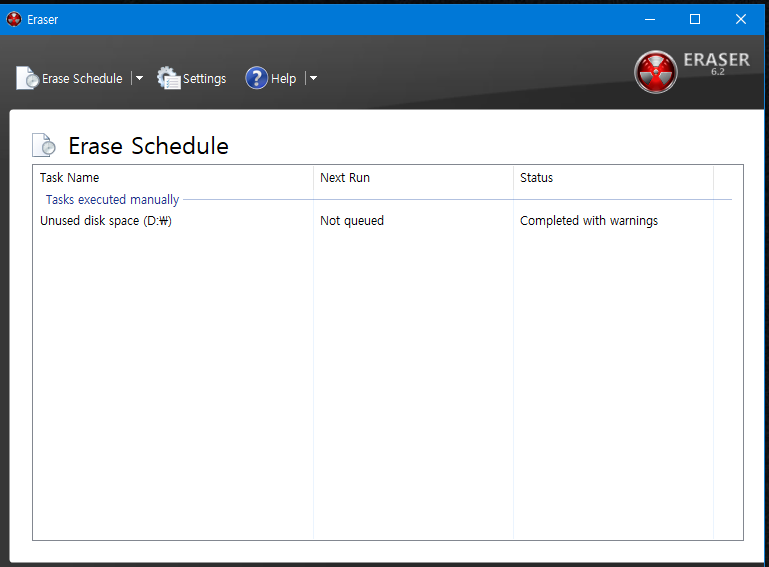Expand the Help dropdown arrow

(x=313, y=78)
